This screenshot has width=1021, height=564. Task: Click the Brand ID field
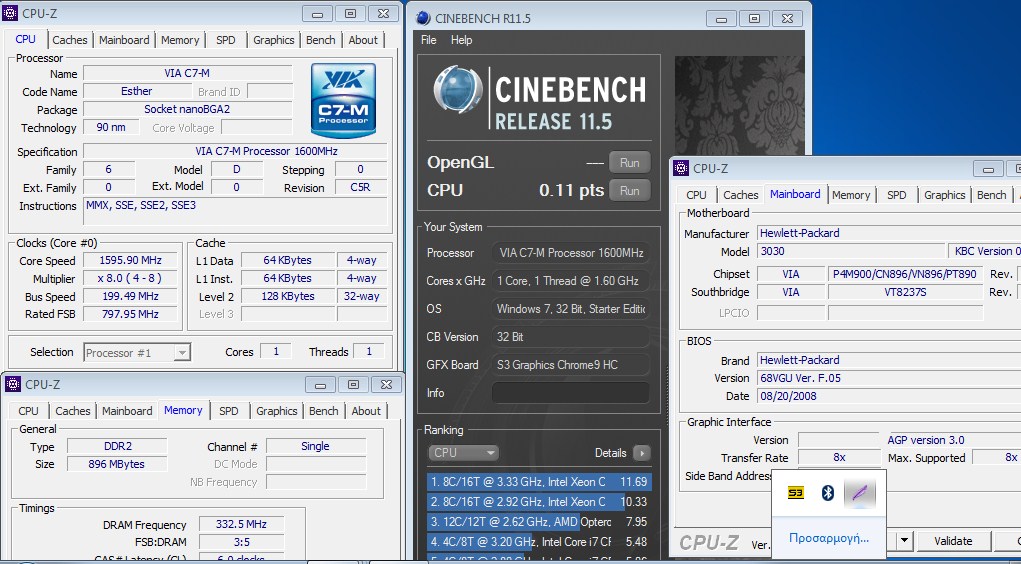[270, 92]
